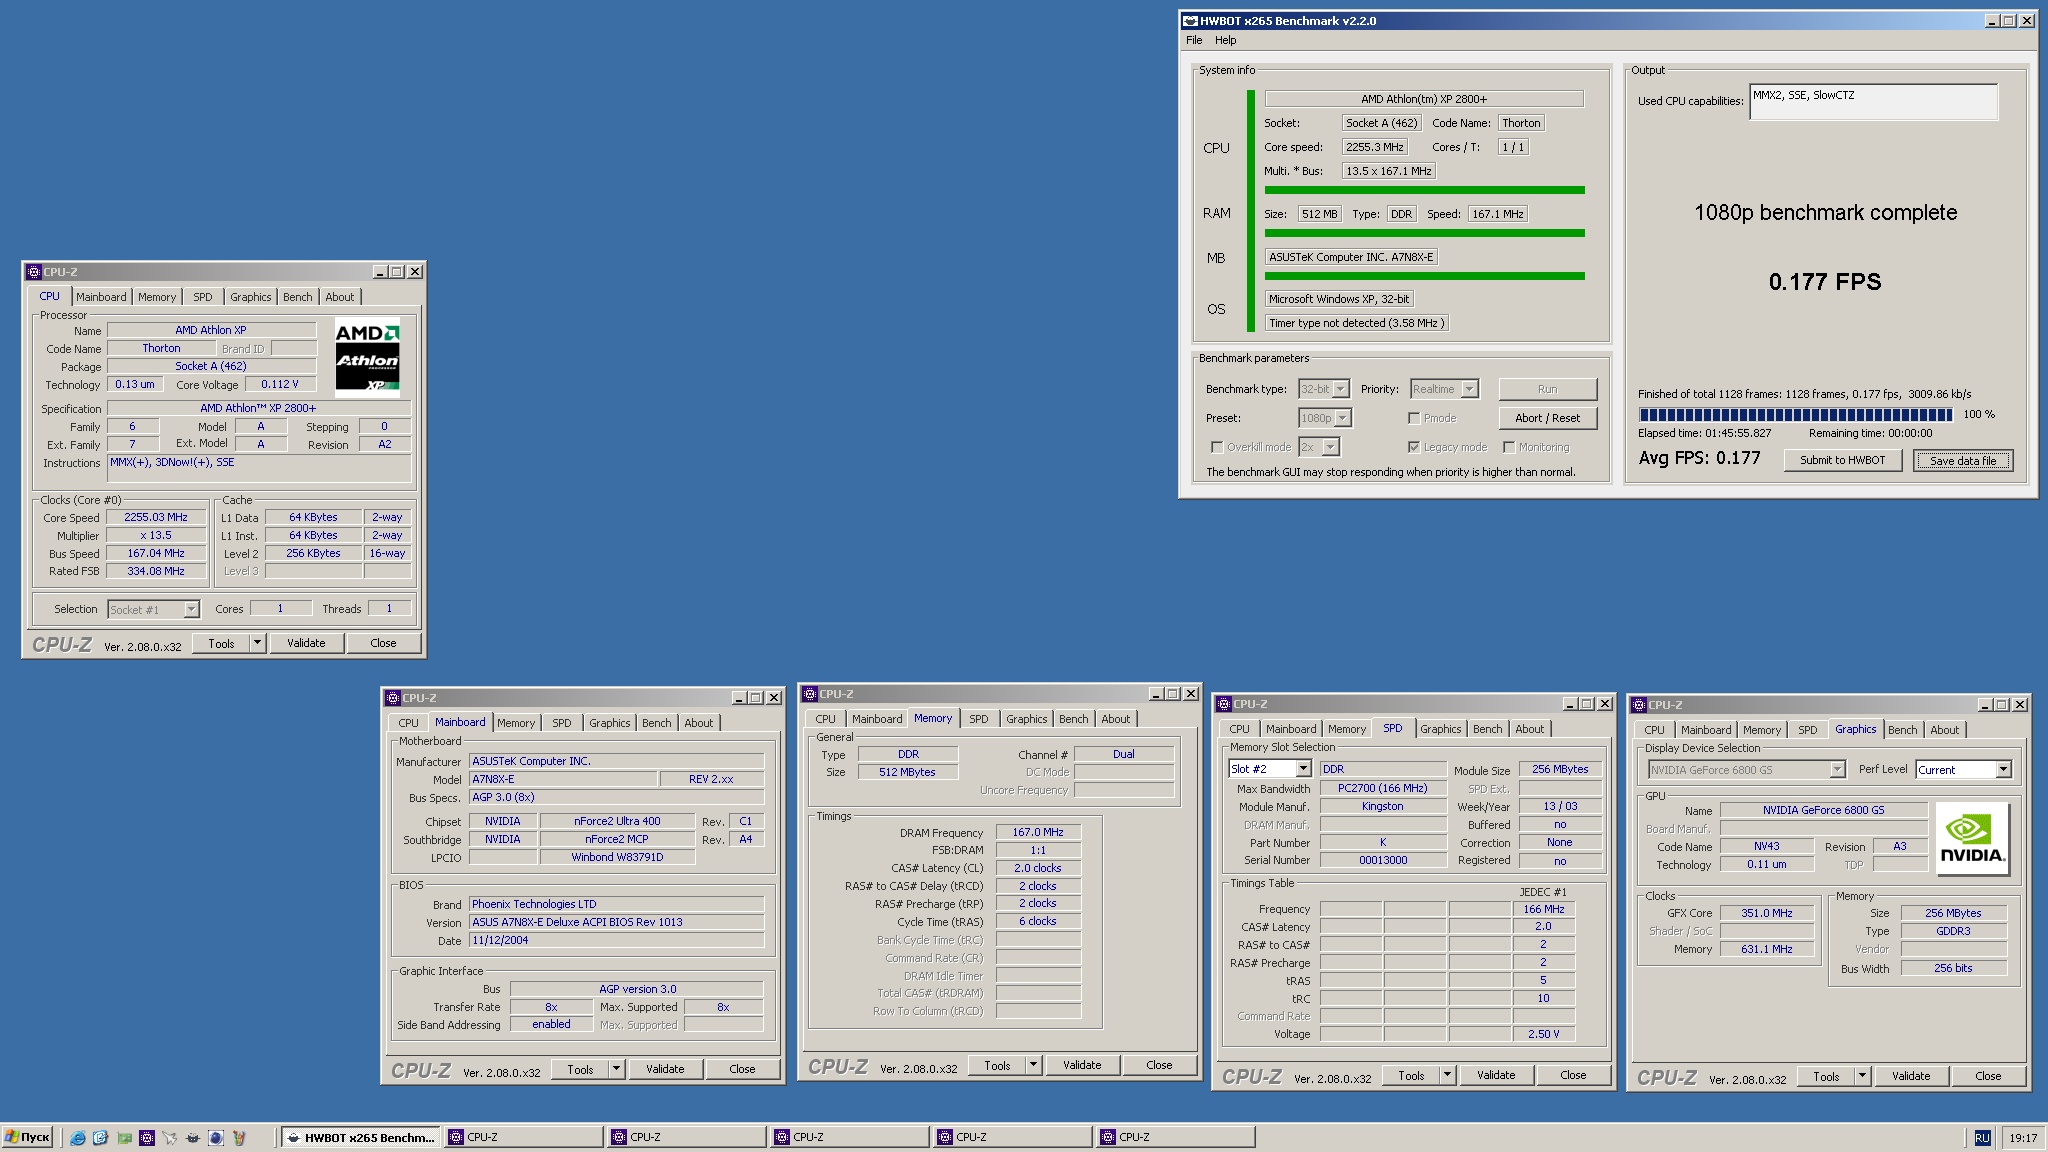Click the HWBOT x265 Benchmark title bar icon
Screen dimensions: 2048x1152
1190,21
